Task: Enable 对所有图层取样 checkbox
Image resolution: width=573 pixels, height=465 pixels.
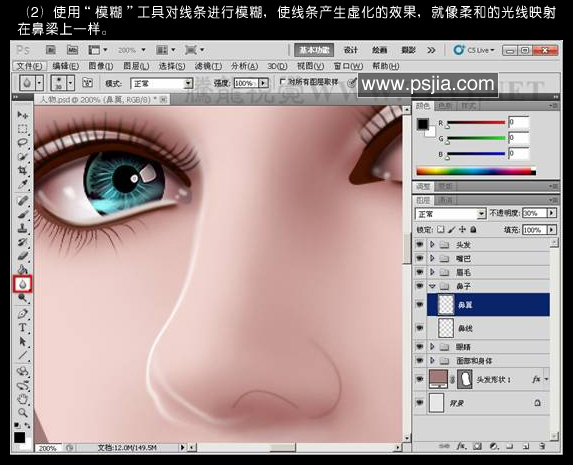Action: point(282,82)
